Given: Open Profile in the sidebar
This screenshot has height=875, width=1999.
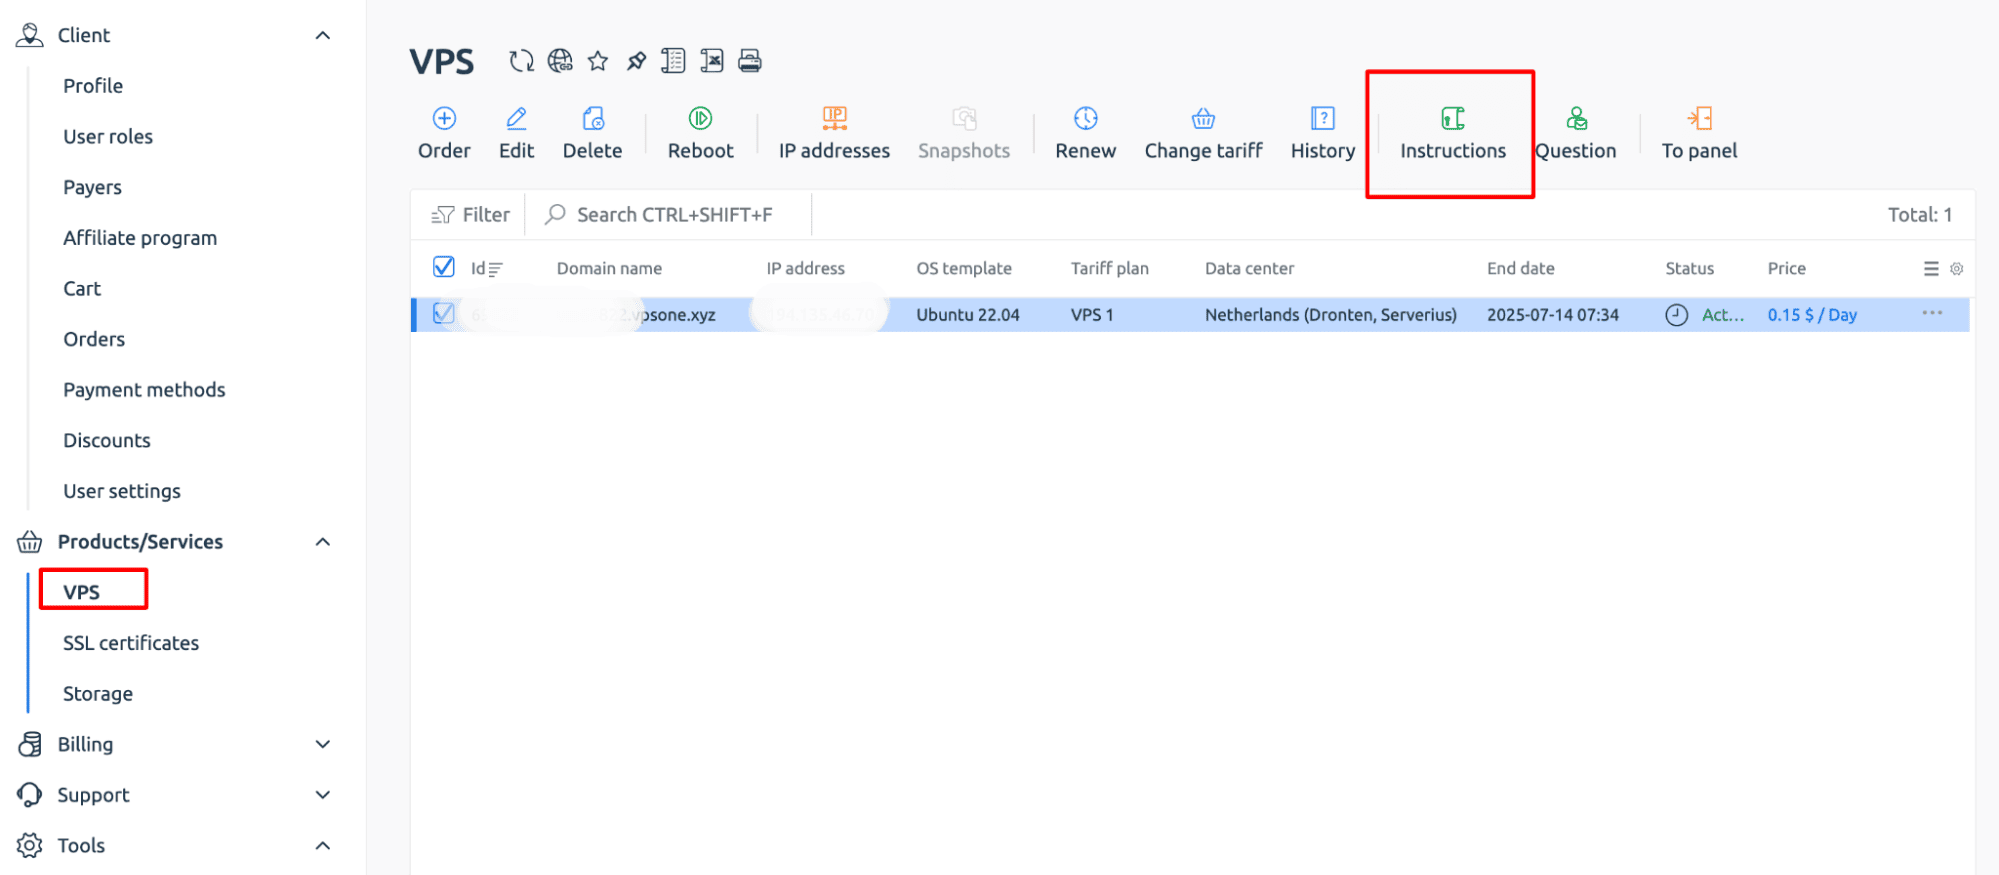Looking at the screenshot, I should tap(93, 86).
